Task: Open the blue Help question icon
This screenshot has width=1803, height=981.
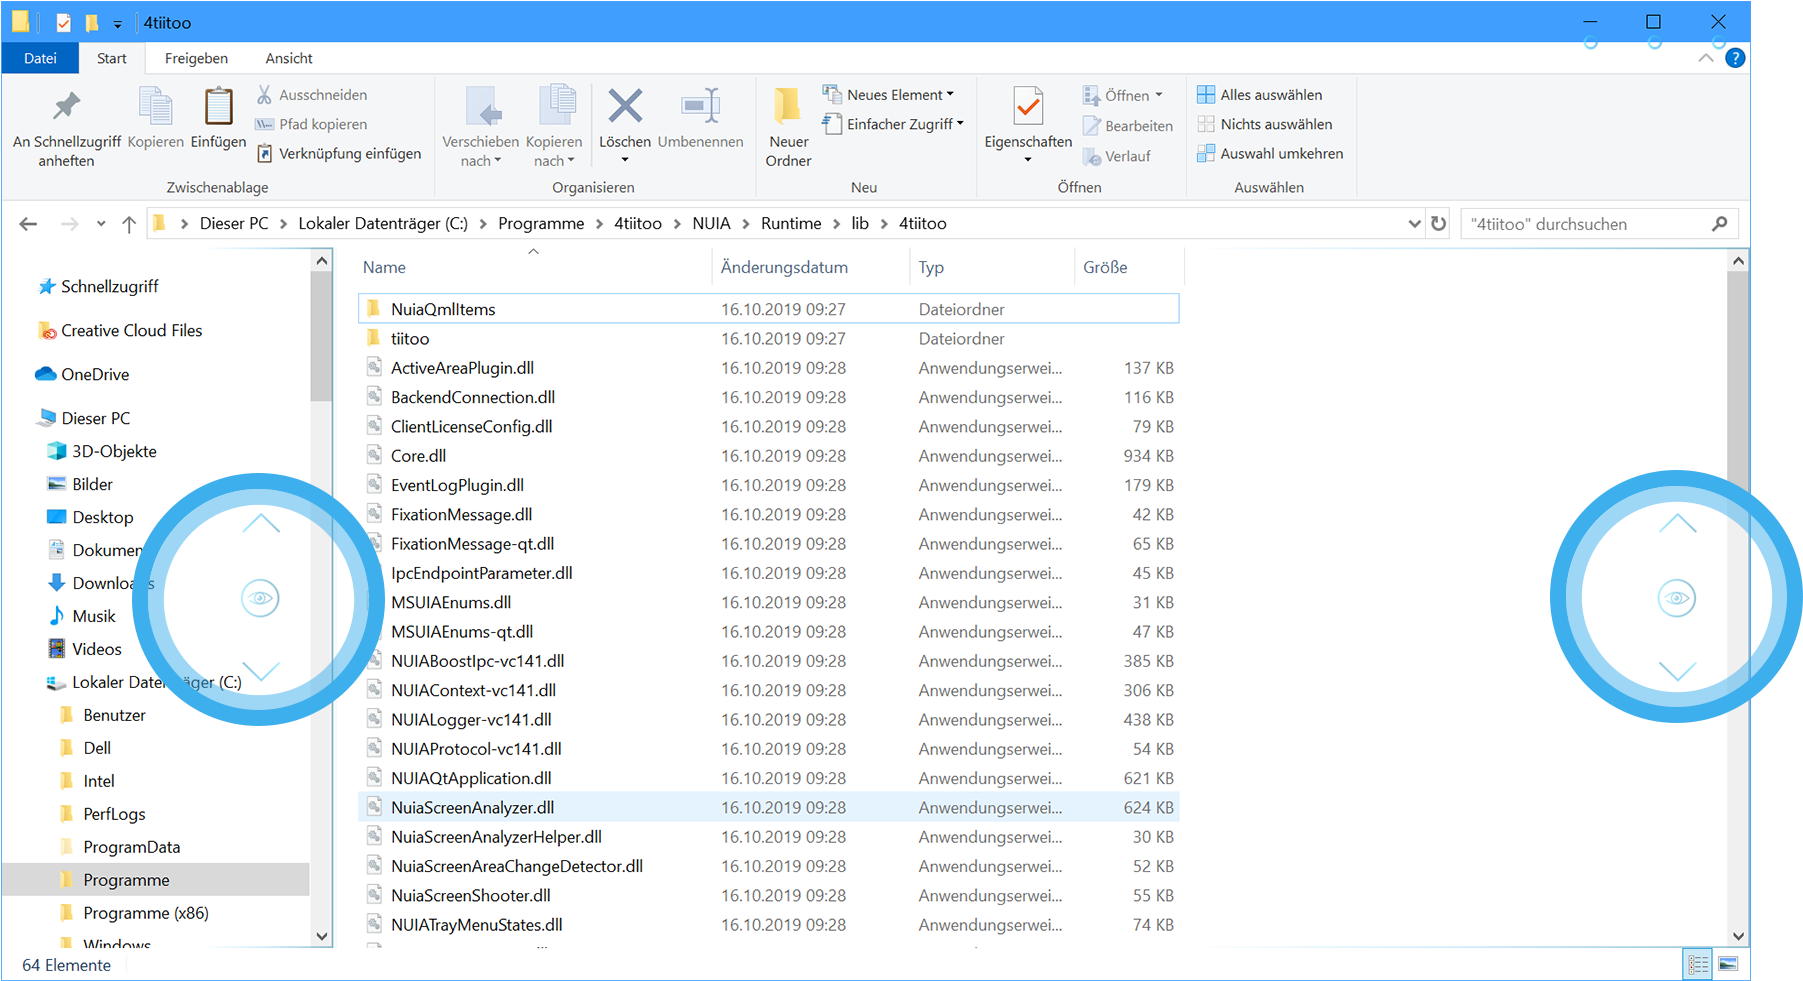Action: [x=1735, y=58]
